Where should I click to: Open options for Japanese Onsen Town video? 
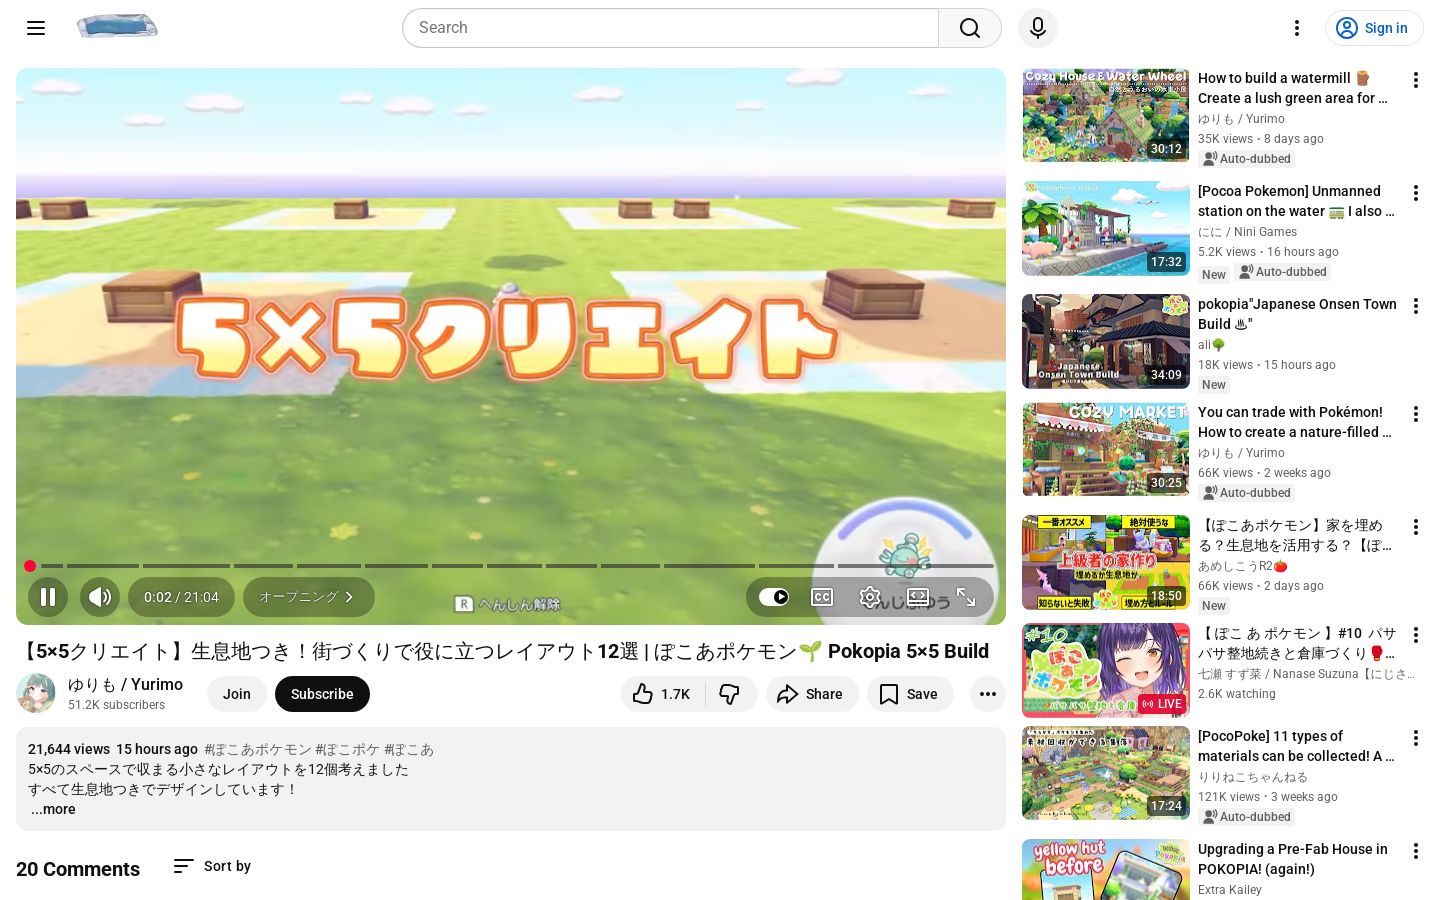pyautogui.click(x=1416, y=306)
